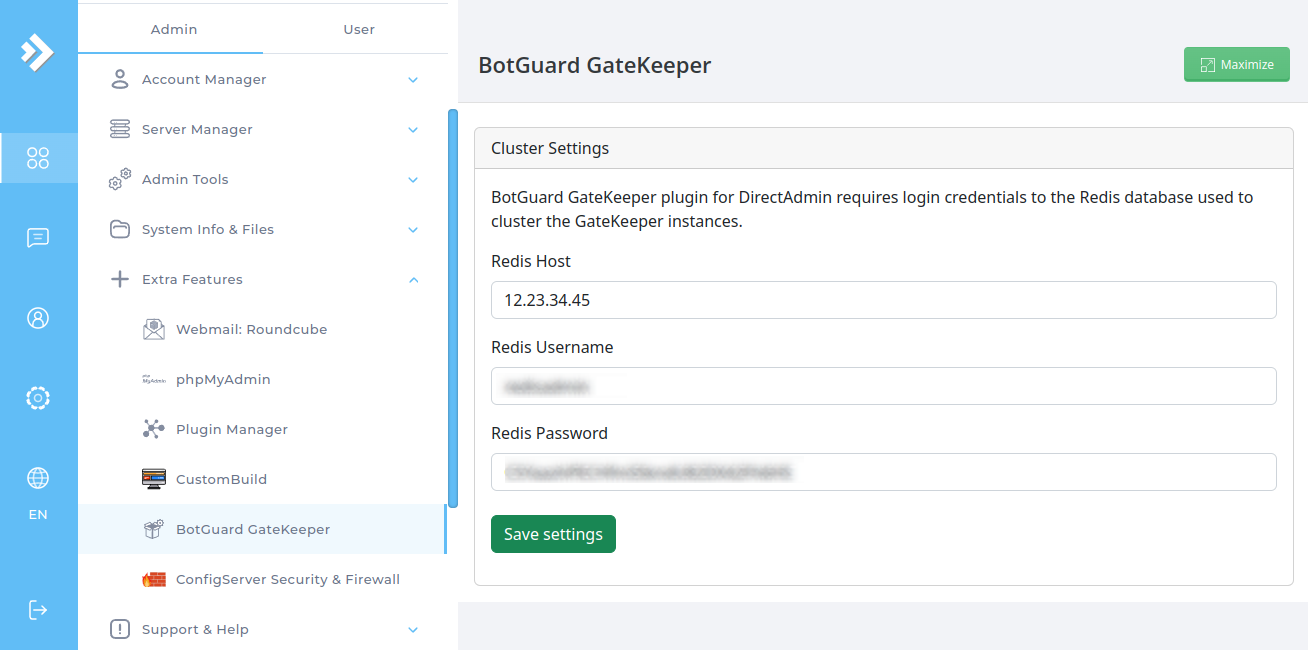Image resolution: width=1308 pixels, height=650 pixels.
Task: Open the messages chat icon
Action: click(38, 238)
